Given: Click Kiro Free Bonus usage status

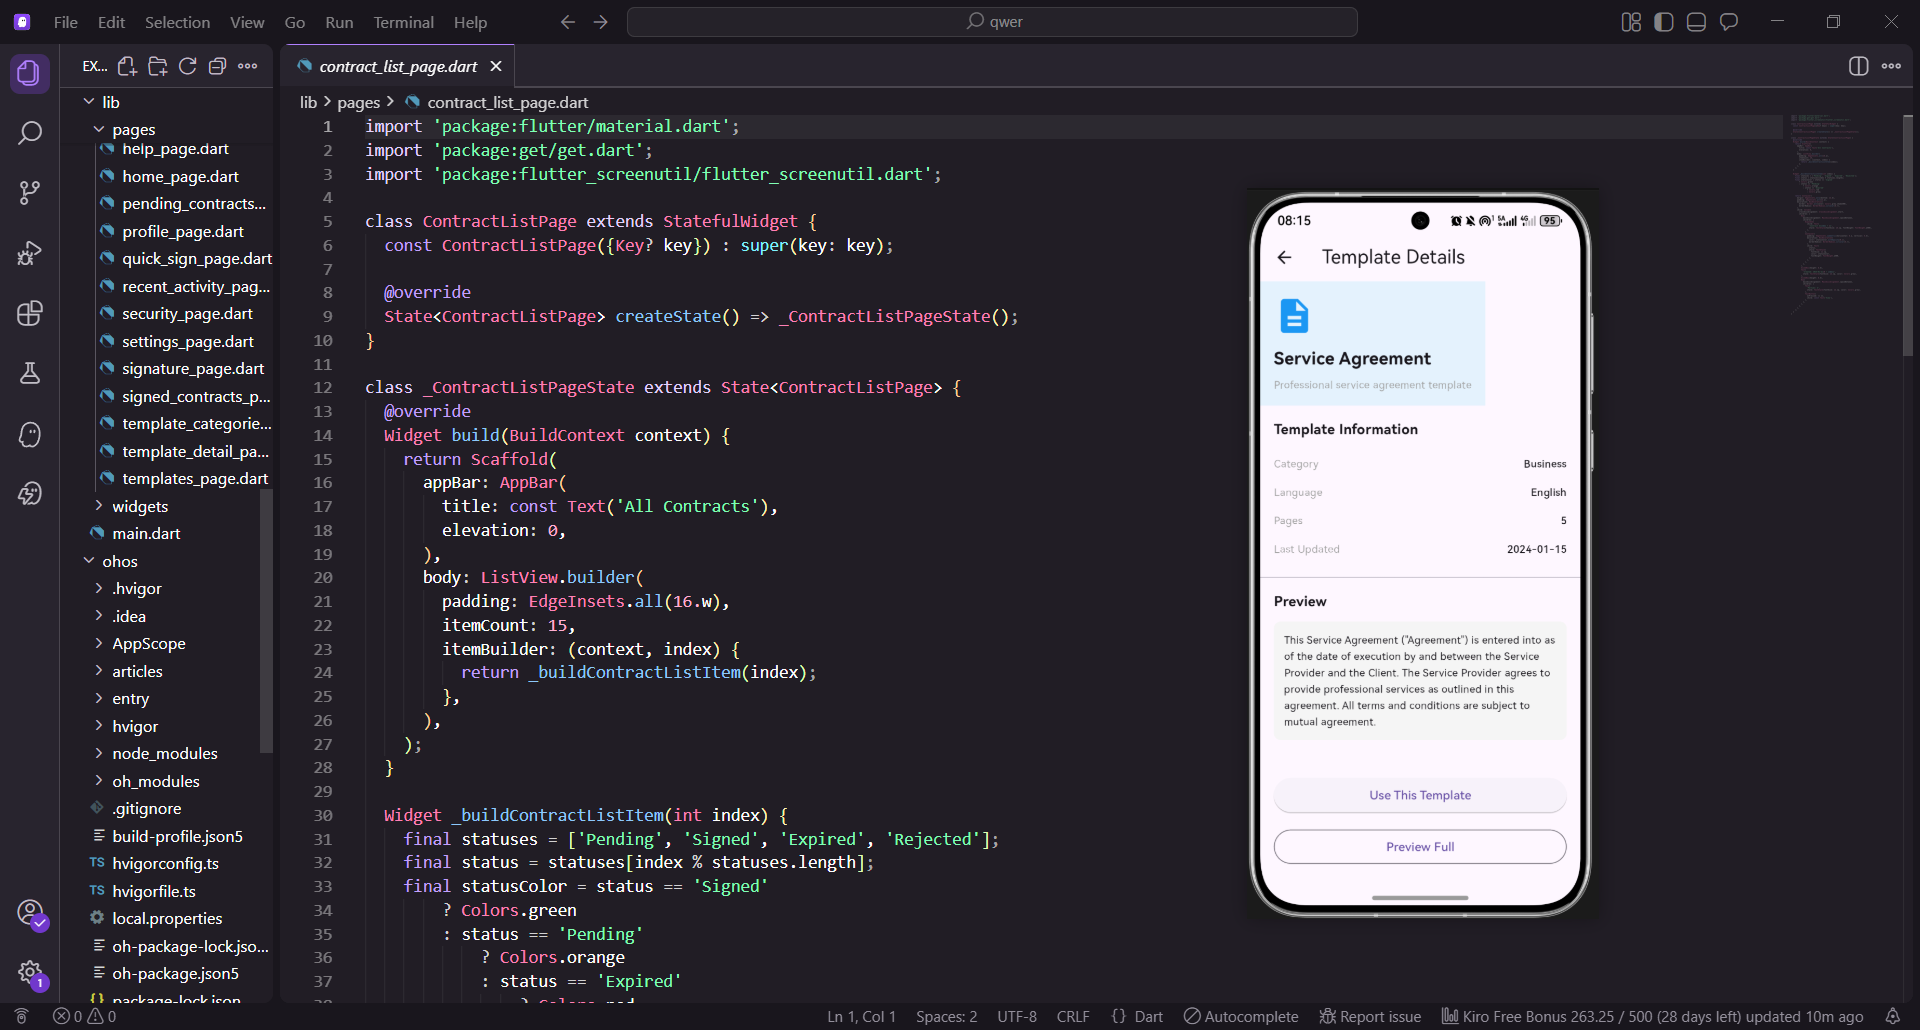Looking at the screenshot, I should [1652, 1016].
